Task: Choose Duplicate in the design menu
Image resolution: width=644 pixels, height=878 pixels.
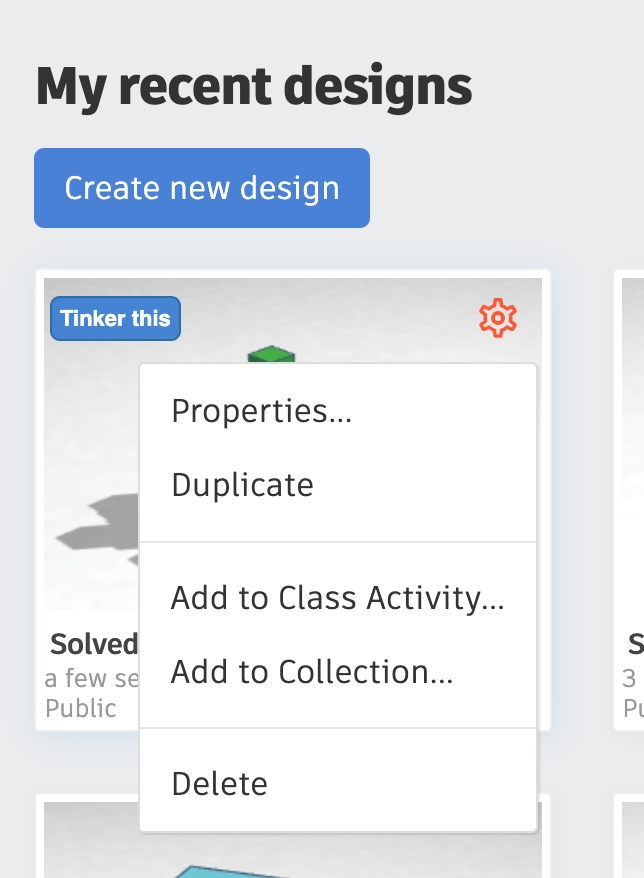Action: point(243,485)
